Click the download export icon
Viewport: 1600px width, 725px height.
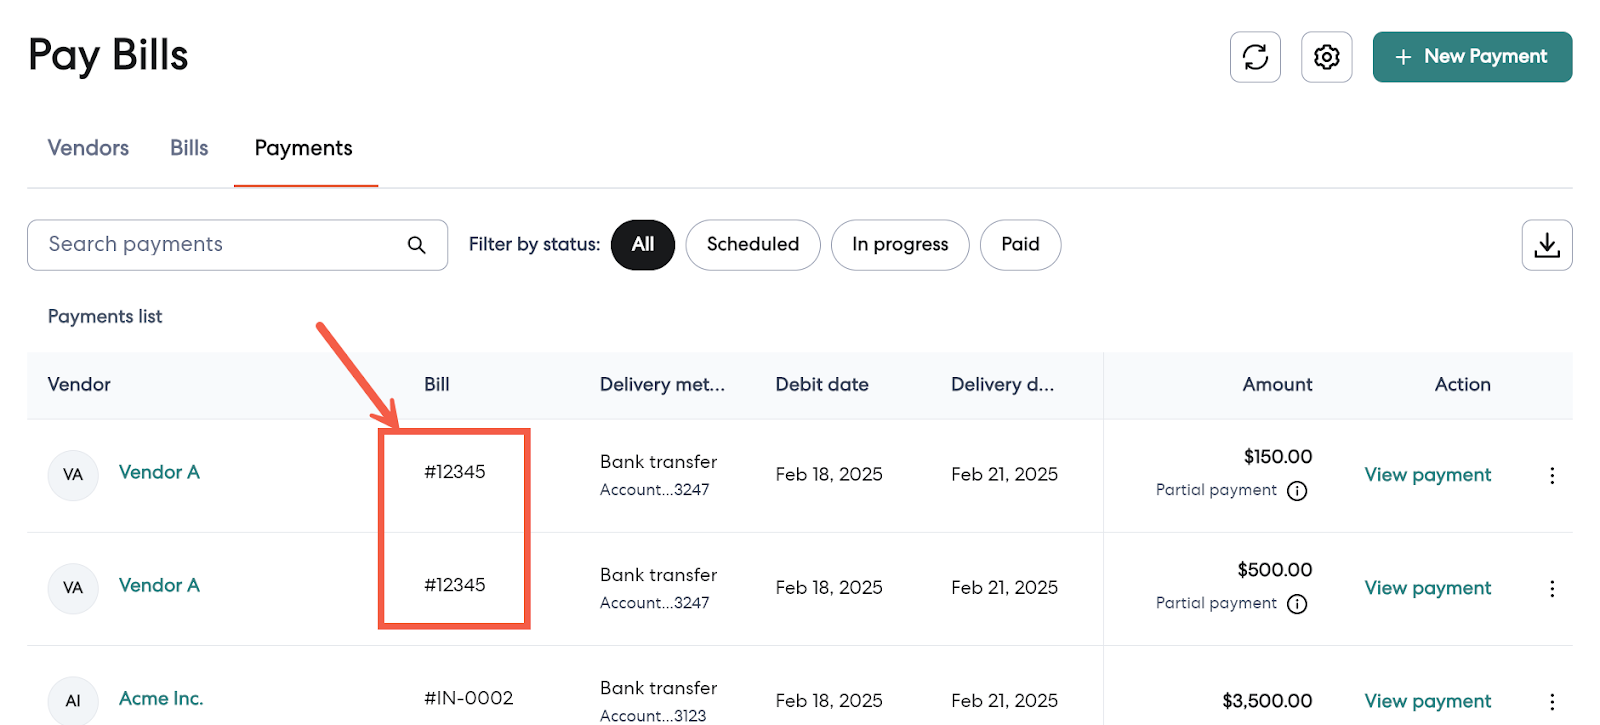click(1546, 245)
